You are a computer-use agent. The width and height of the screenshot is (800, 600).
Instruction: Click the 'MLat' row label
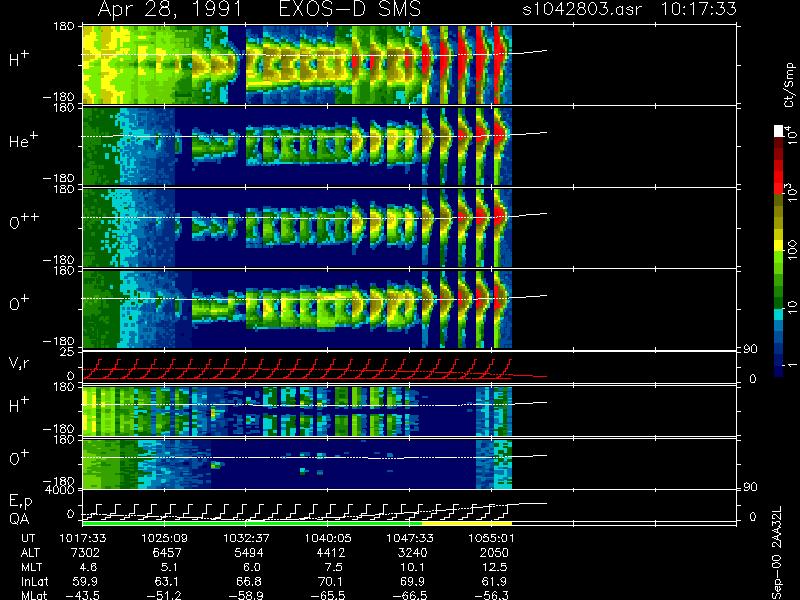(x=34, y=595)
